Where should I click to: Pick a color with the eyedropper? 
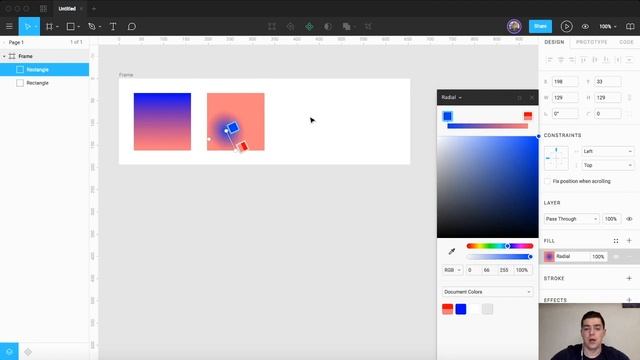click(451, 251)
